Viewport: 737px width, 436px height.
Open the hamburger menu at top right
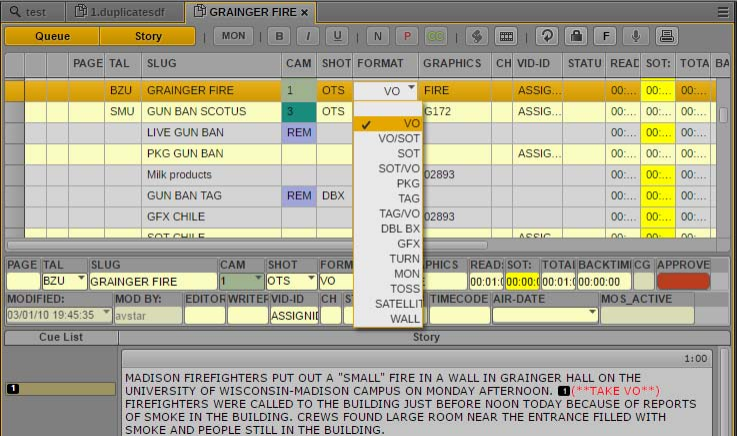[723, 12]
